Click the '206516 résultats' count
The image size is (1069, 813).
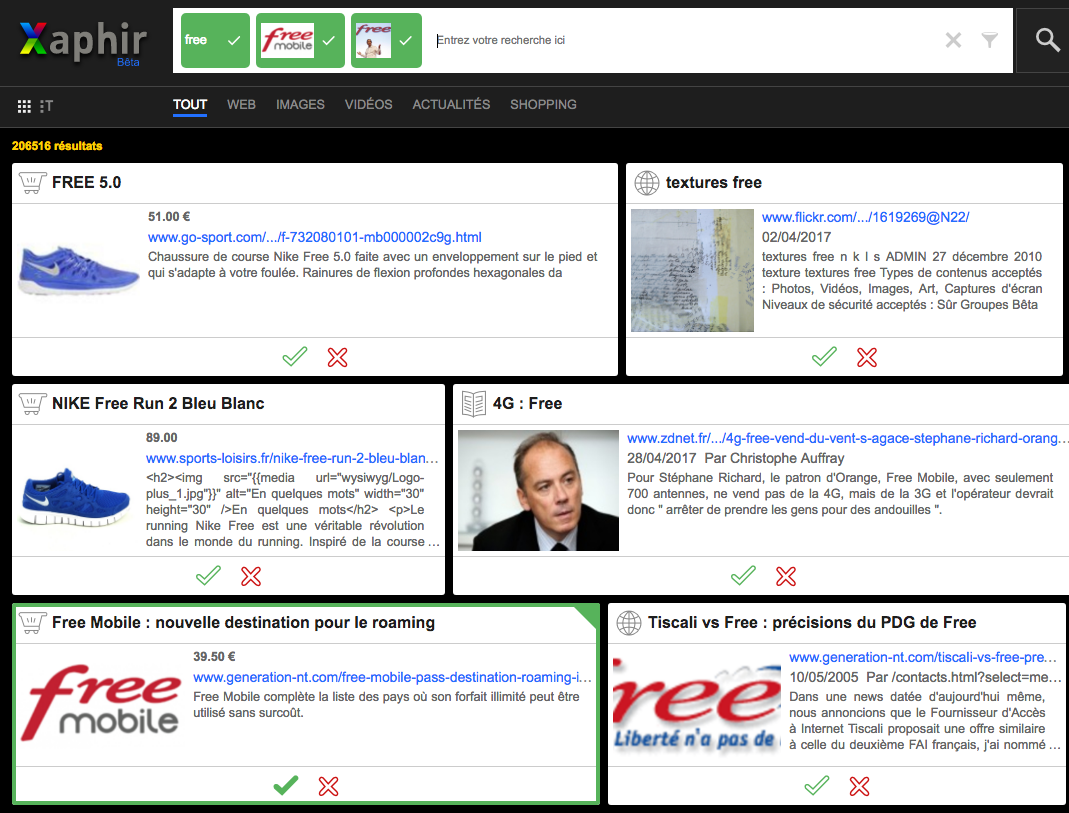[57, 146]
